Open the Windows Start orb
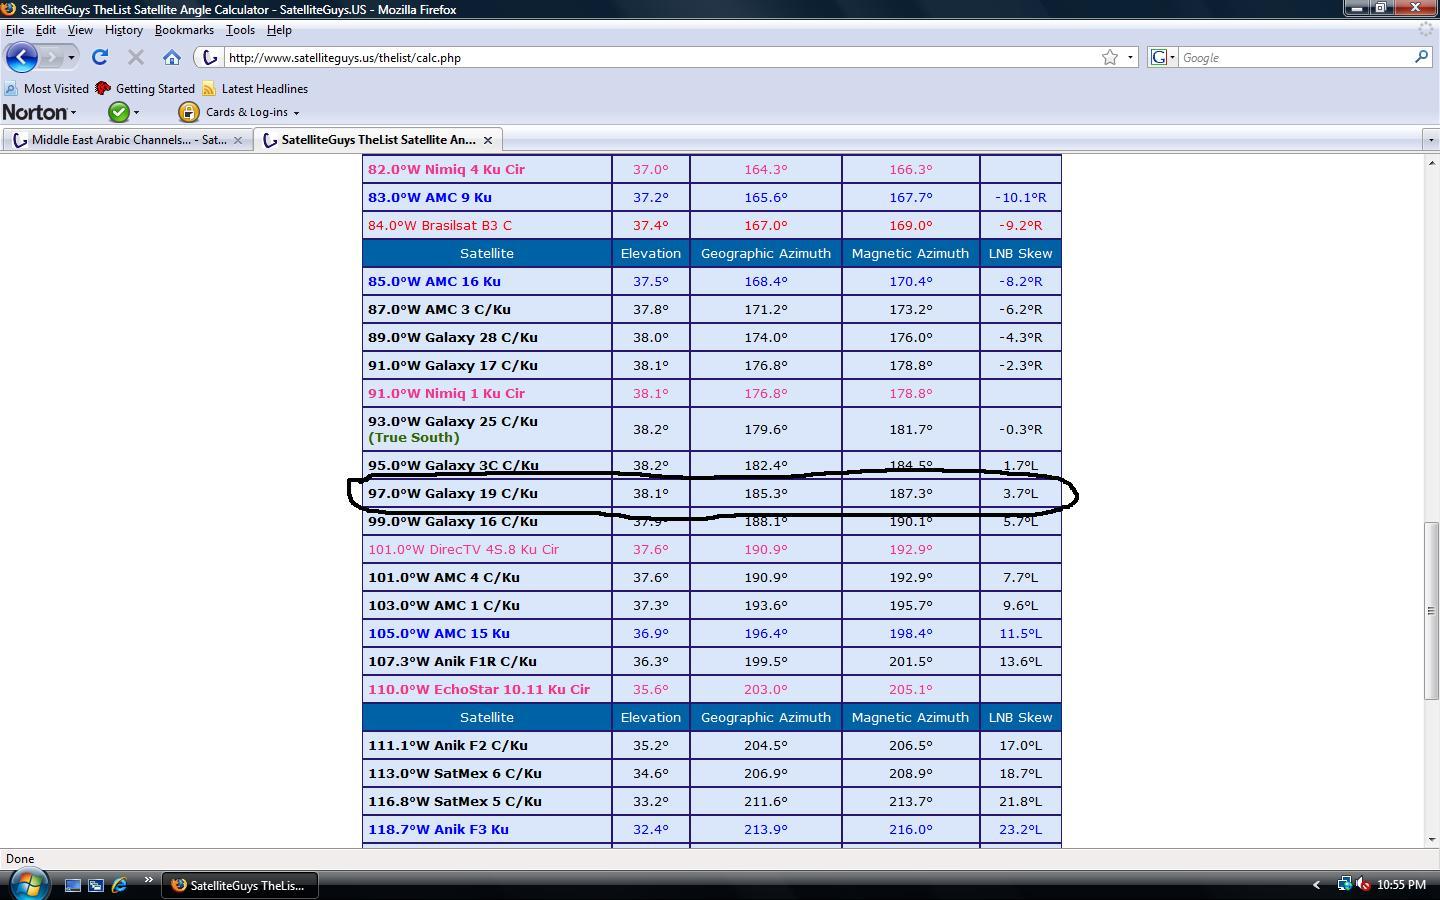The height and width of the screenshot is (900, 1440). pyautogui.click(x=28, y=884)
